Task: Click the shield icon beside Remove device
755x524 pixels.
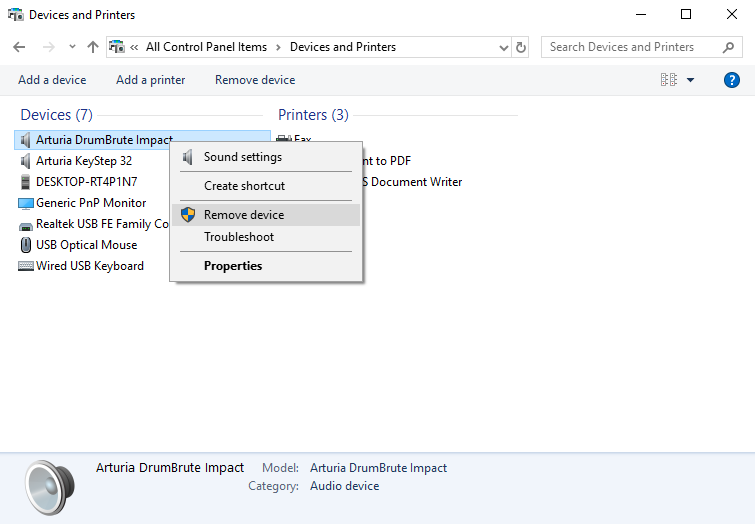Action: pos(188,215)
